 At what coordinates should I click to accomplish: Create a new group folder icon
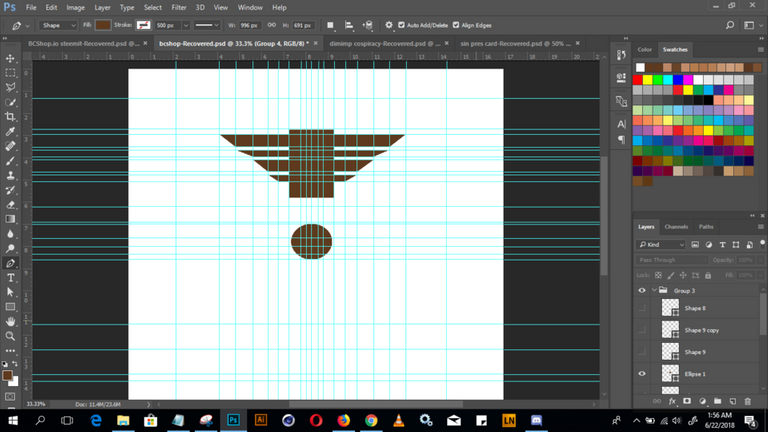click(x=716, y=400)
